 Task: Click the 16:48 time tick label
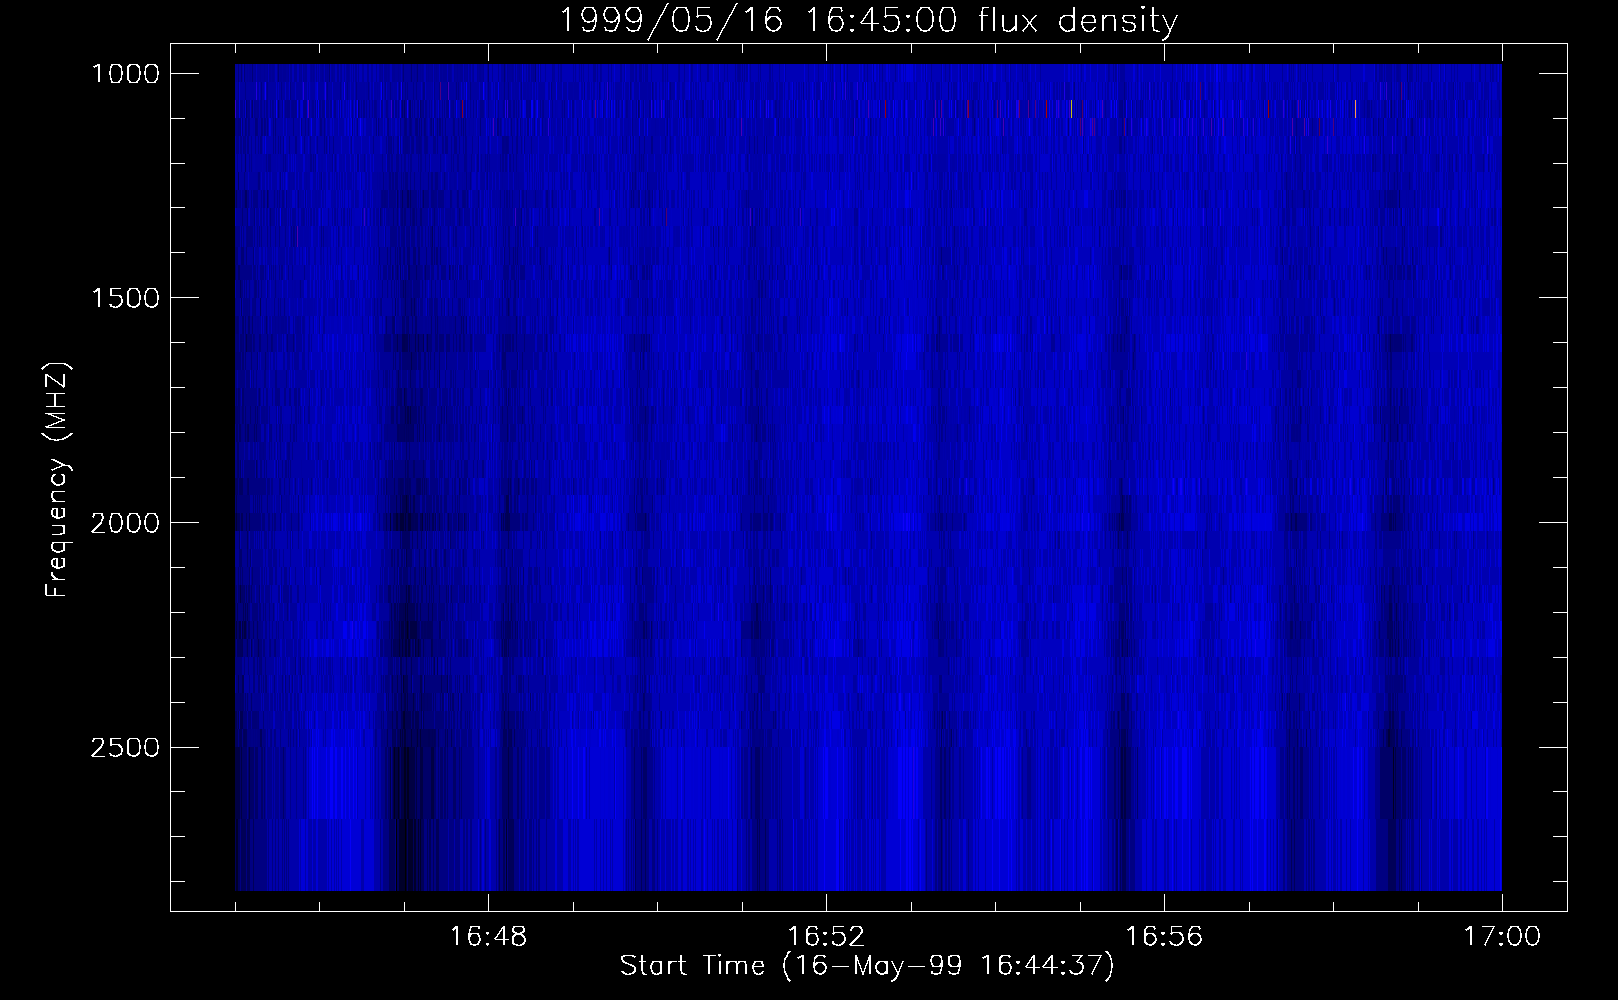488,937
